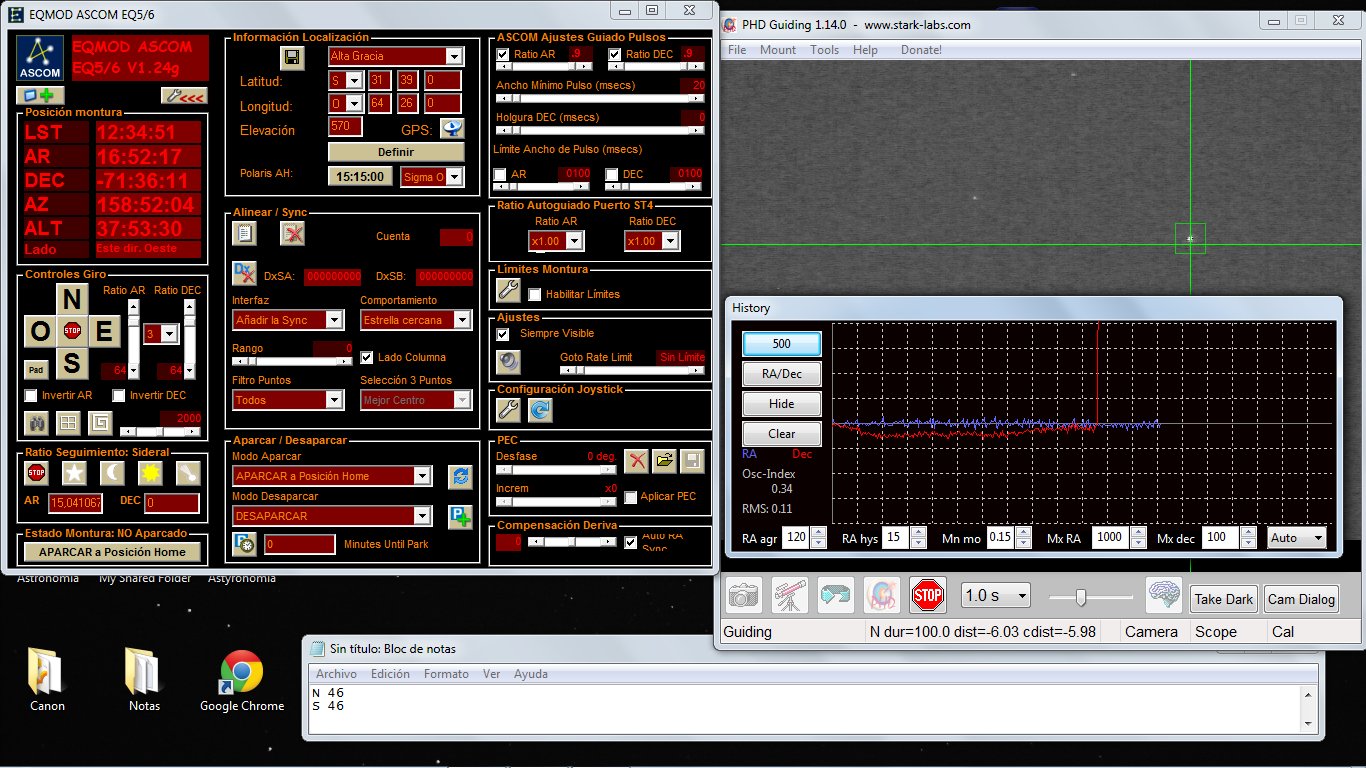
Task: Click the floppy disk save location icon
Action: 292,57
